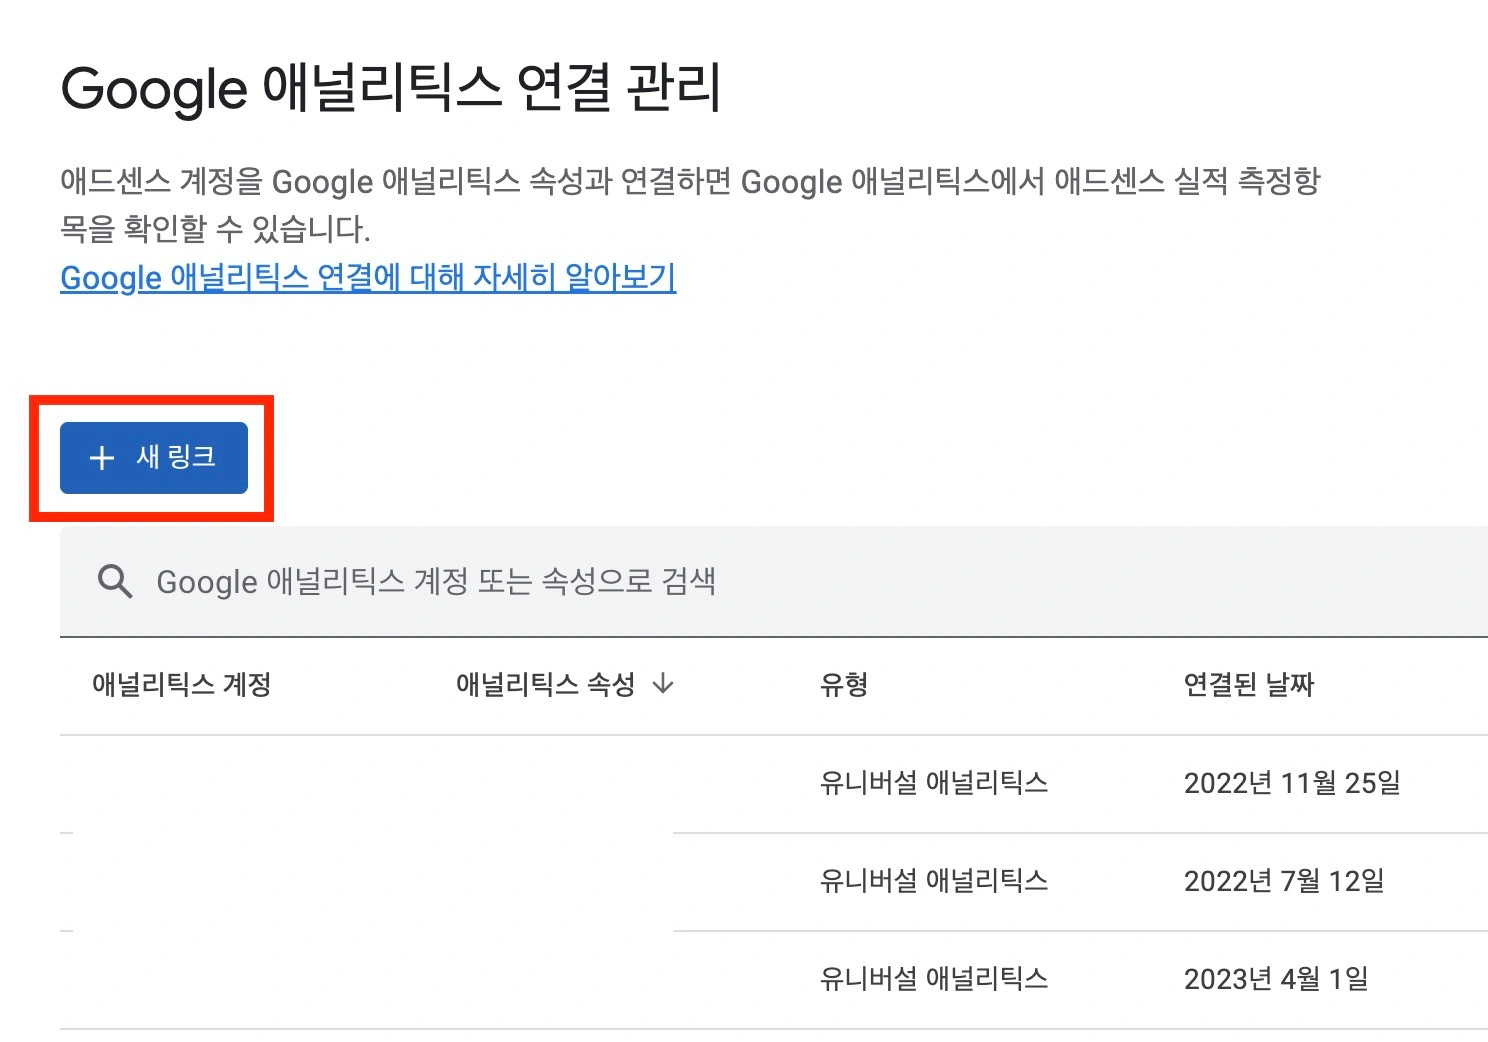Click the 애널리틱스 속성 column header

tap(546, 685)
